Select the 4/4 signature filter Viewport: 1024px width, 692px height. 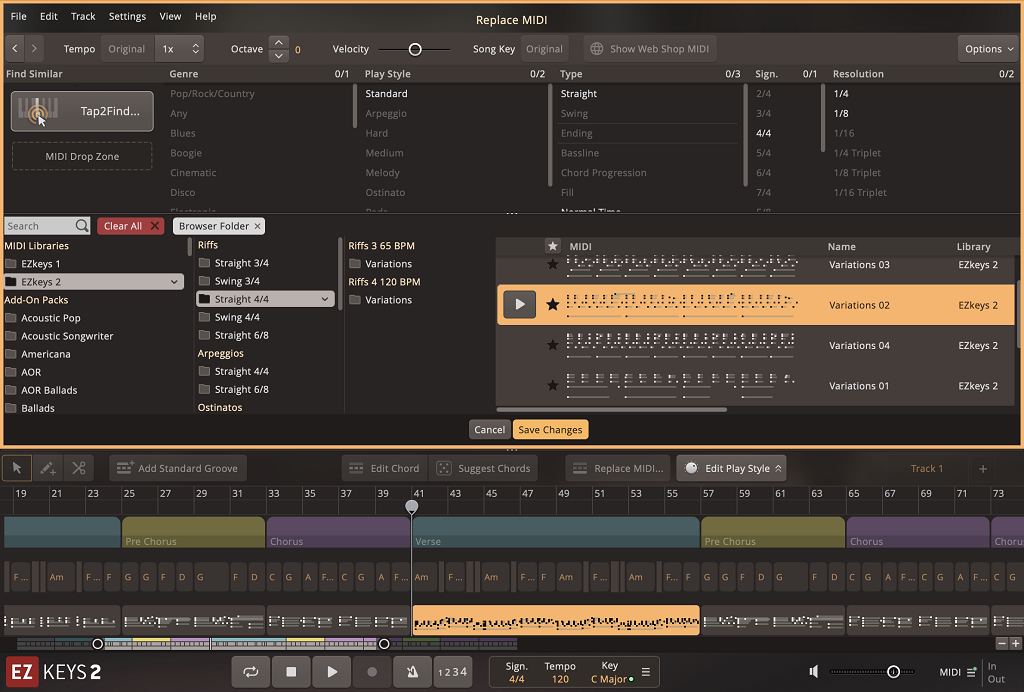(763, 133)
